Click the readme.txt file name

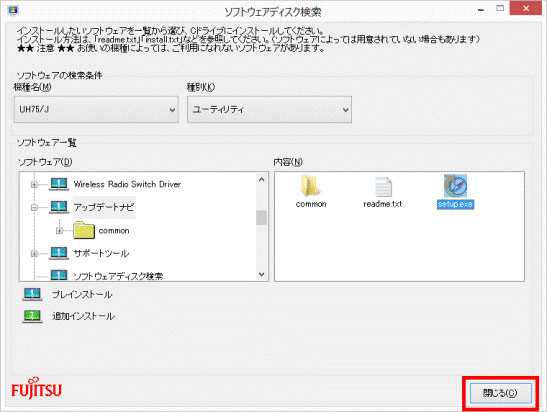pos(383,204)
